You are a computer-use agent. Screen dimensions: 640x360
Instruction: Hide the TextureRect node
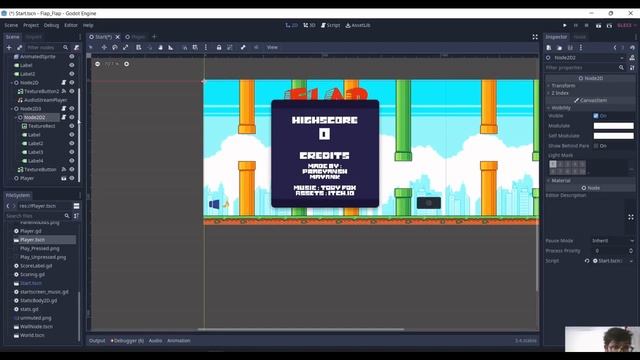click(72, 126)
